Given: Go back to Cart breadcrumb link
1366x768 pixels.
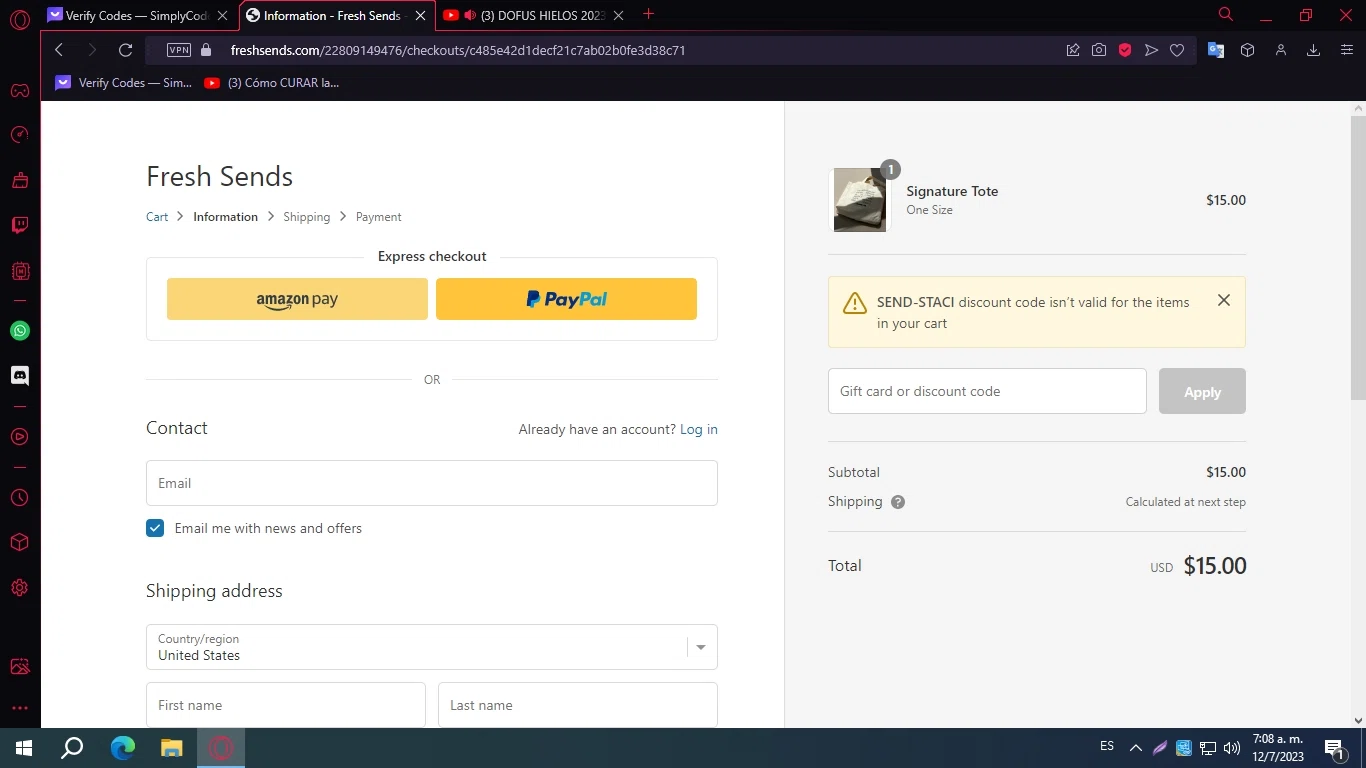Looking at the screenshot, I should point(157,217).
